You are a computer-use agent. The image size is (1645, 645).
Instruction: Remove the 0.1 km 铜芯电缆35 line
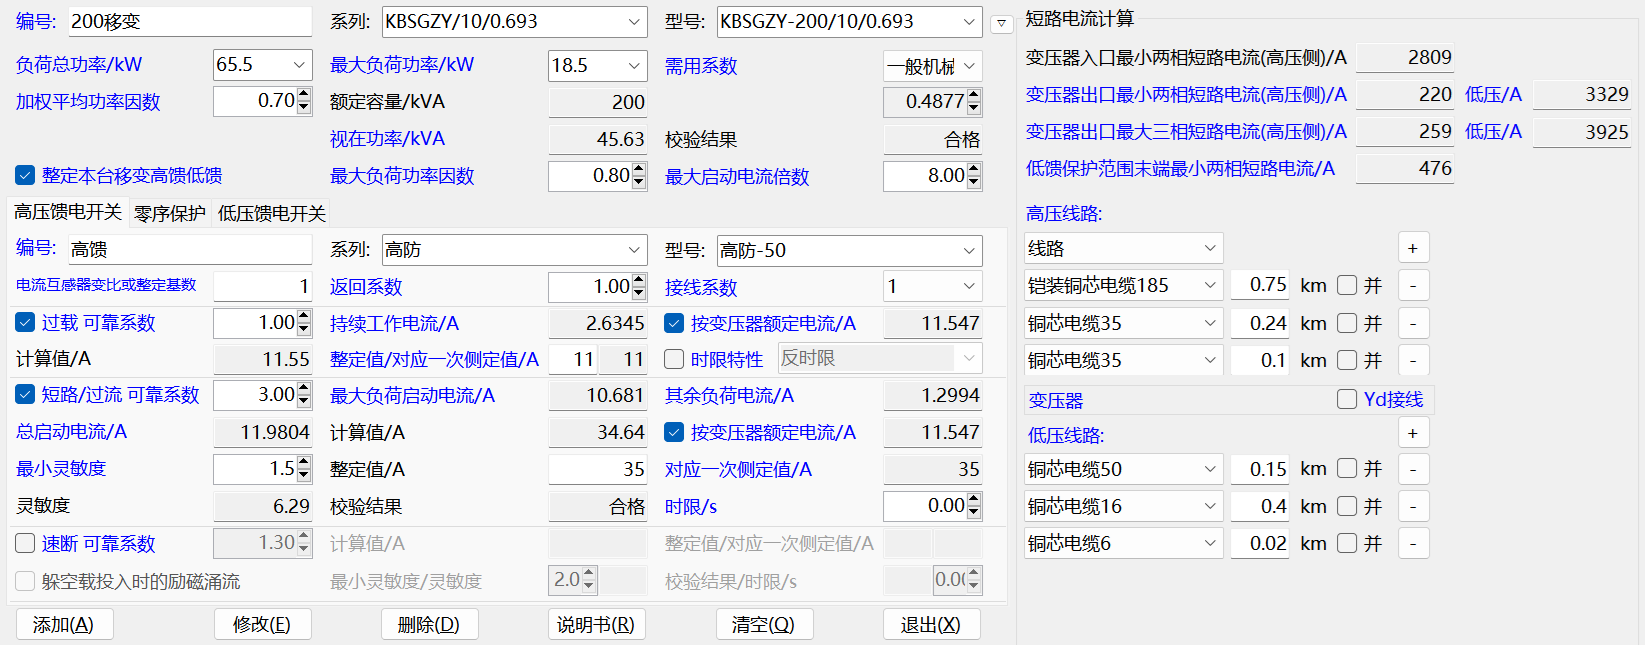pyautogui.click(x=1413, y=360)
